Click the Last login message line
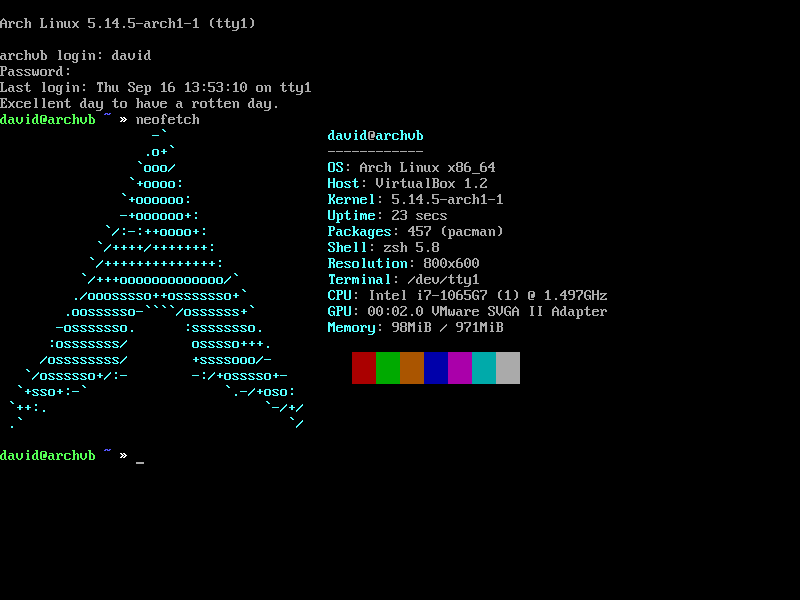Image resolution: width=800 pixels, height=600 pixels. click(x=156, y=88)
